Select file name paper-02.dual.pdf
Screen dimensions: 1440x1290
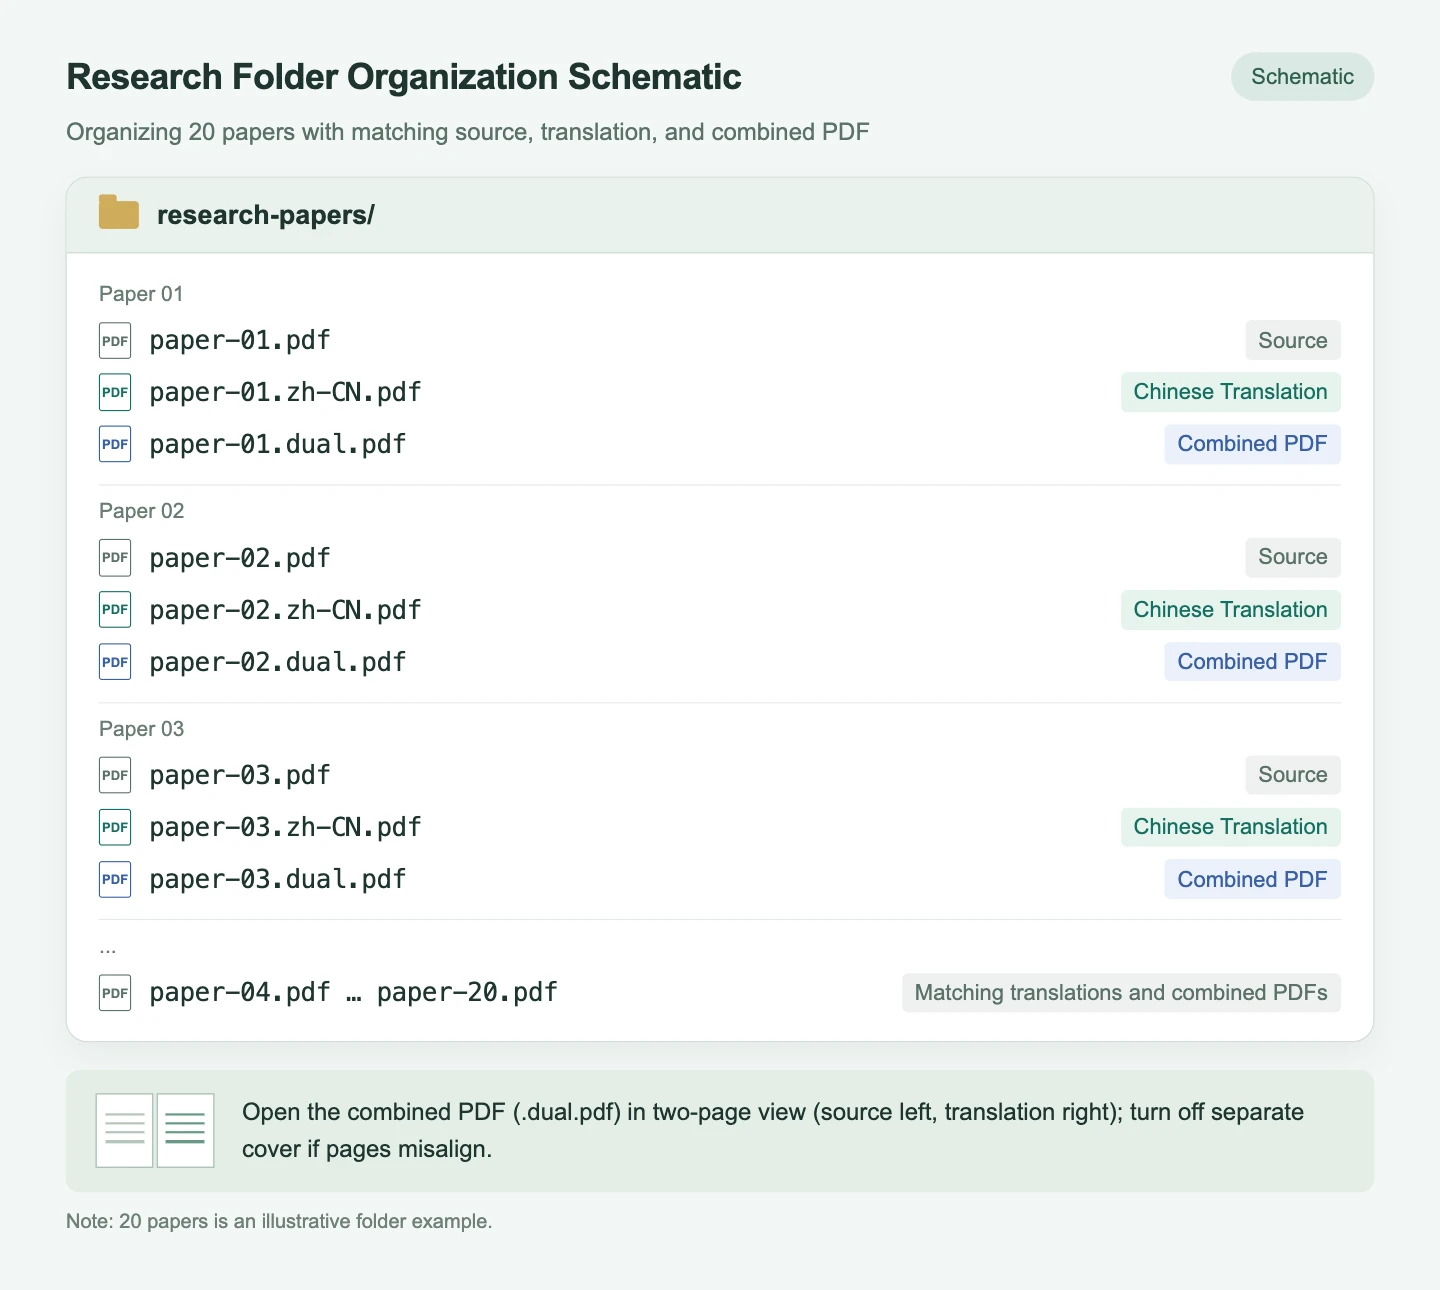(278, 662)
